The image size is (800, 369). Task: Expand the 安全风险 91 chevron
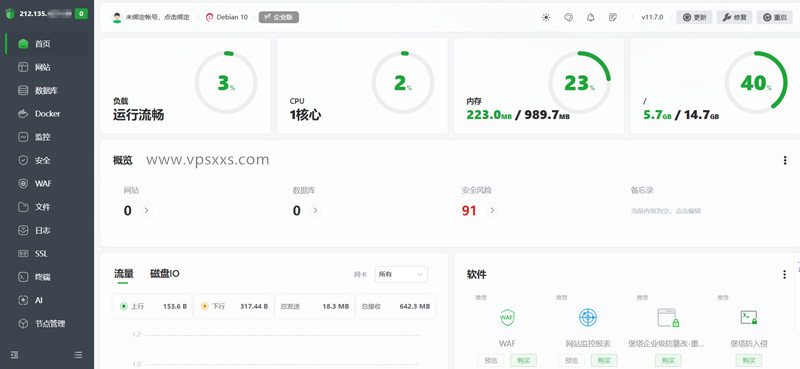click(x=492, y=210)
